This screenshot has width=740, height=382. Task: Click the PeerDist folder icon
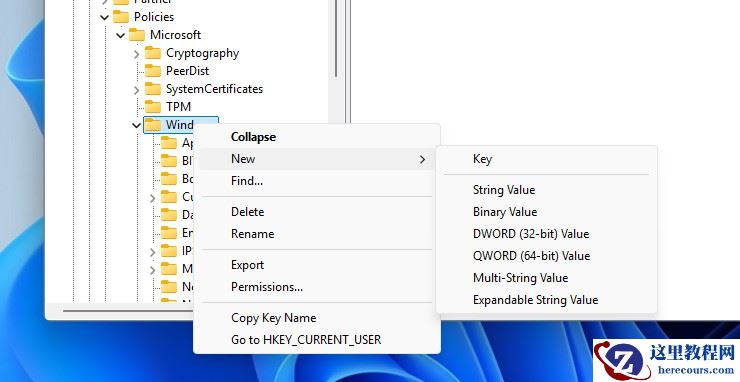tap(153, 71)
